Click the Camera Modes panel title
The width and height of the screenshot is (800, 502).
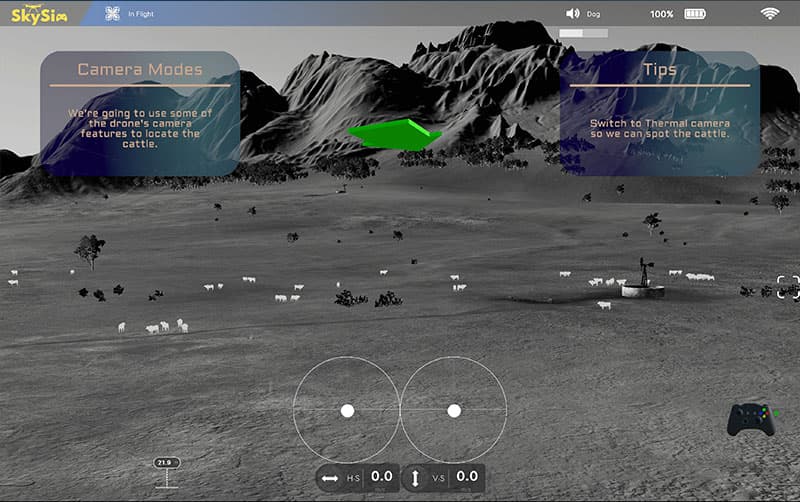click(140, 70)
